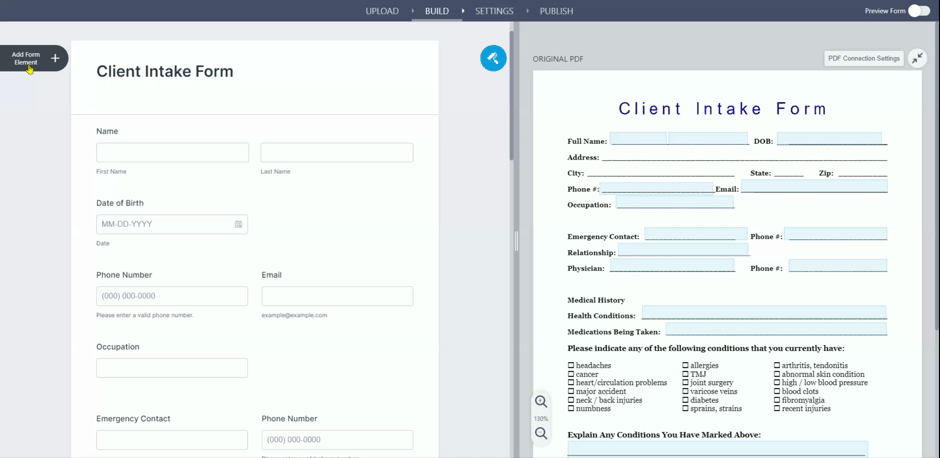This screenshot has height=458, width=940.
Task: Collapse the original PDF panel icon
Action: 918,58
